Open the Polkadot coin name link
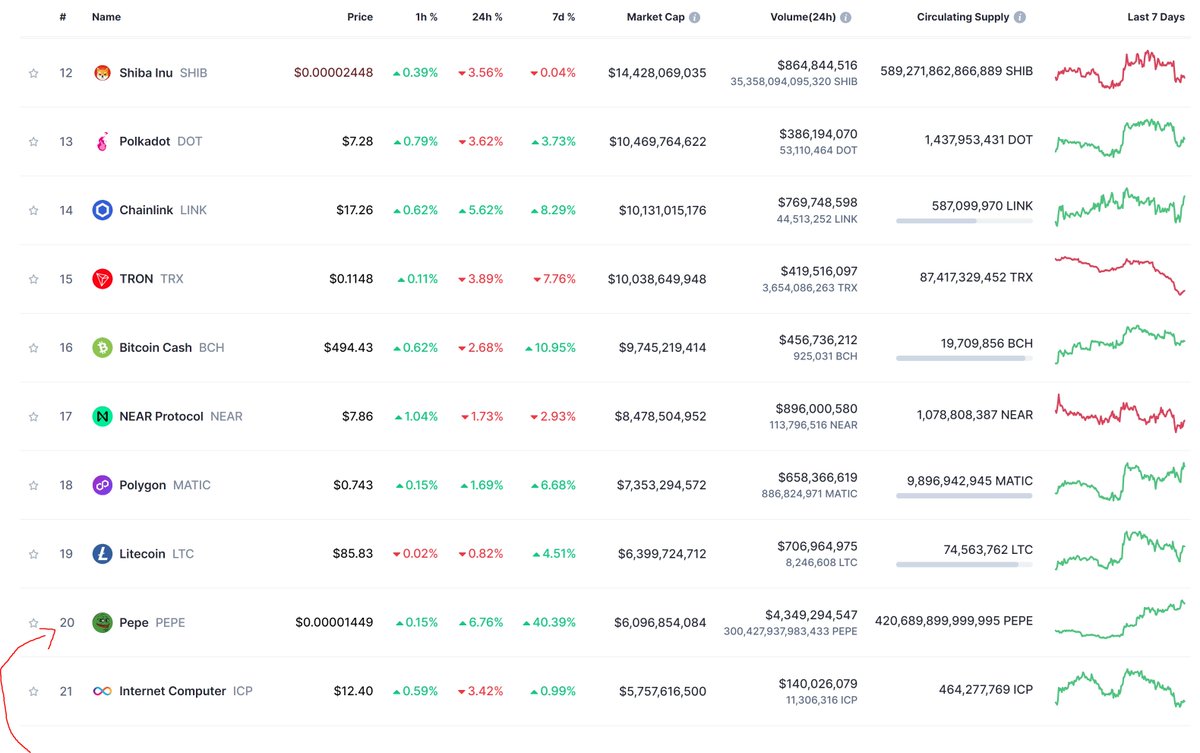This screenshot has height=753, width=1200. coord(147,141)
